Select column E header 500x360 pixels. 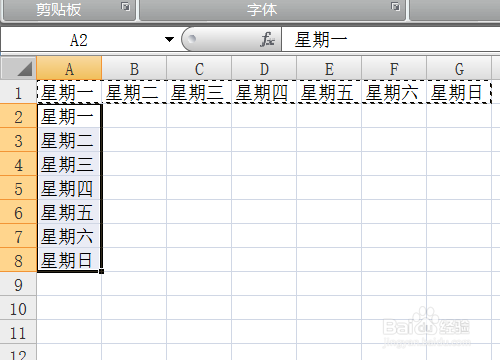coord(329,68)
